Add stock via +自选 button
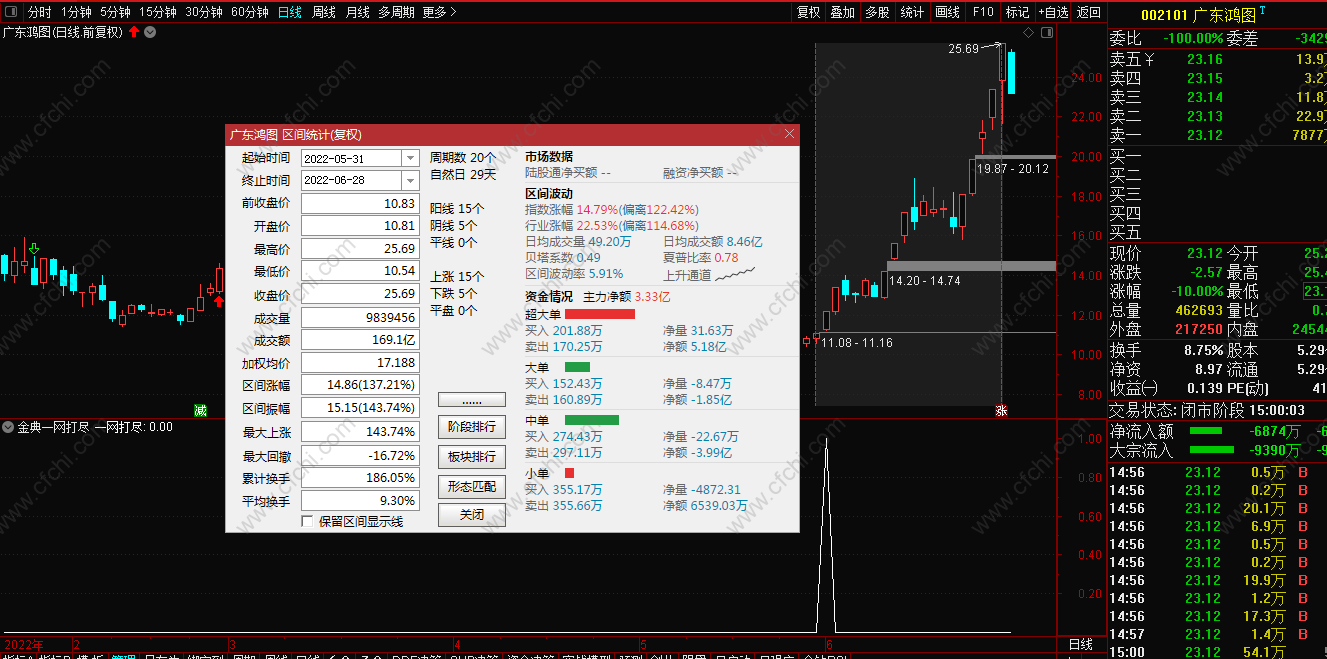 point(1053,12)
